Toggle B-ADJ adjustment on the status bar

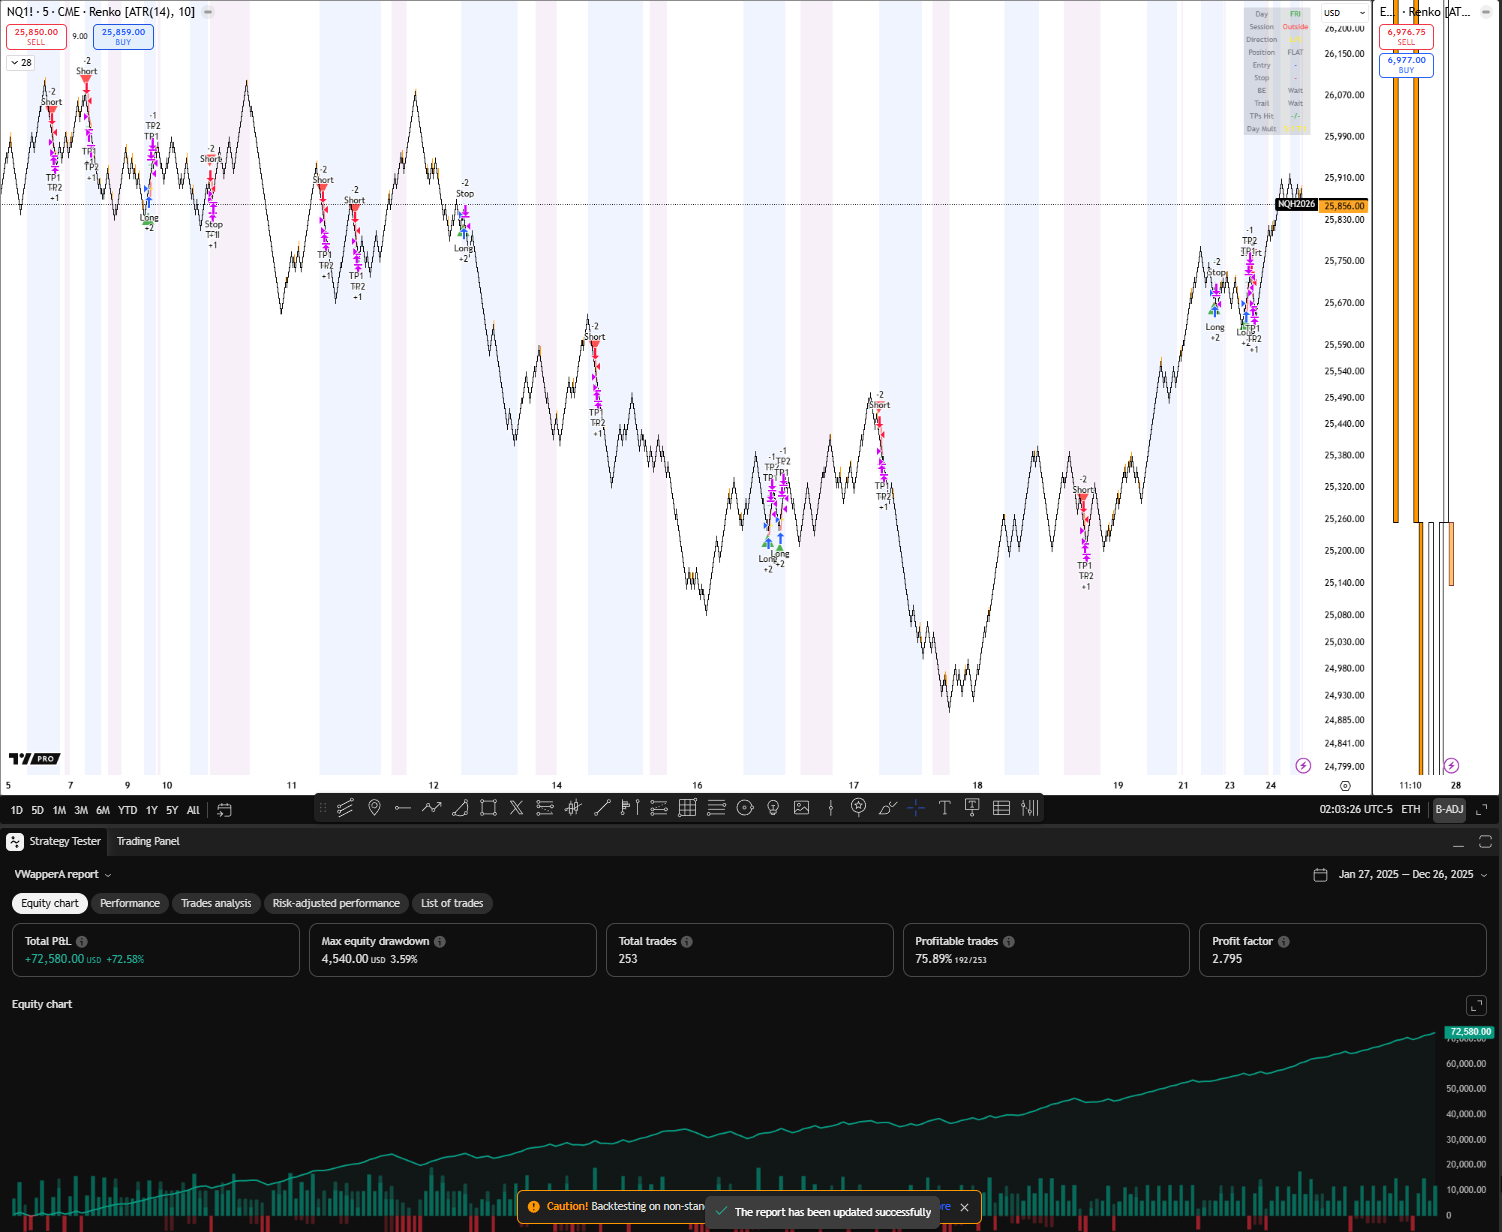(1449, 810)
